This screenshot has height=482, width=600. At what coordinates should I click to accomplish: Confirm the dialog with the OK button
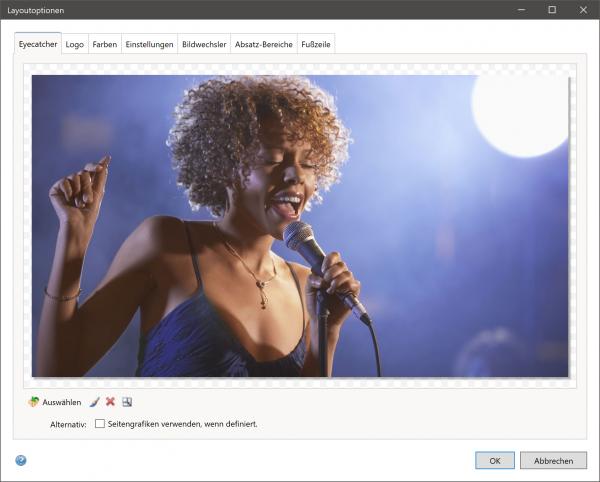click(x=494, y=460)
